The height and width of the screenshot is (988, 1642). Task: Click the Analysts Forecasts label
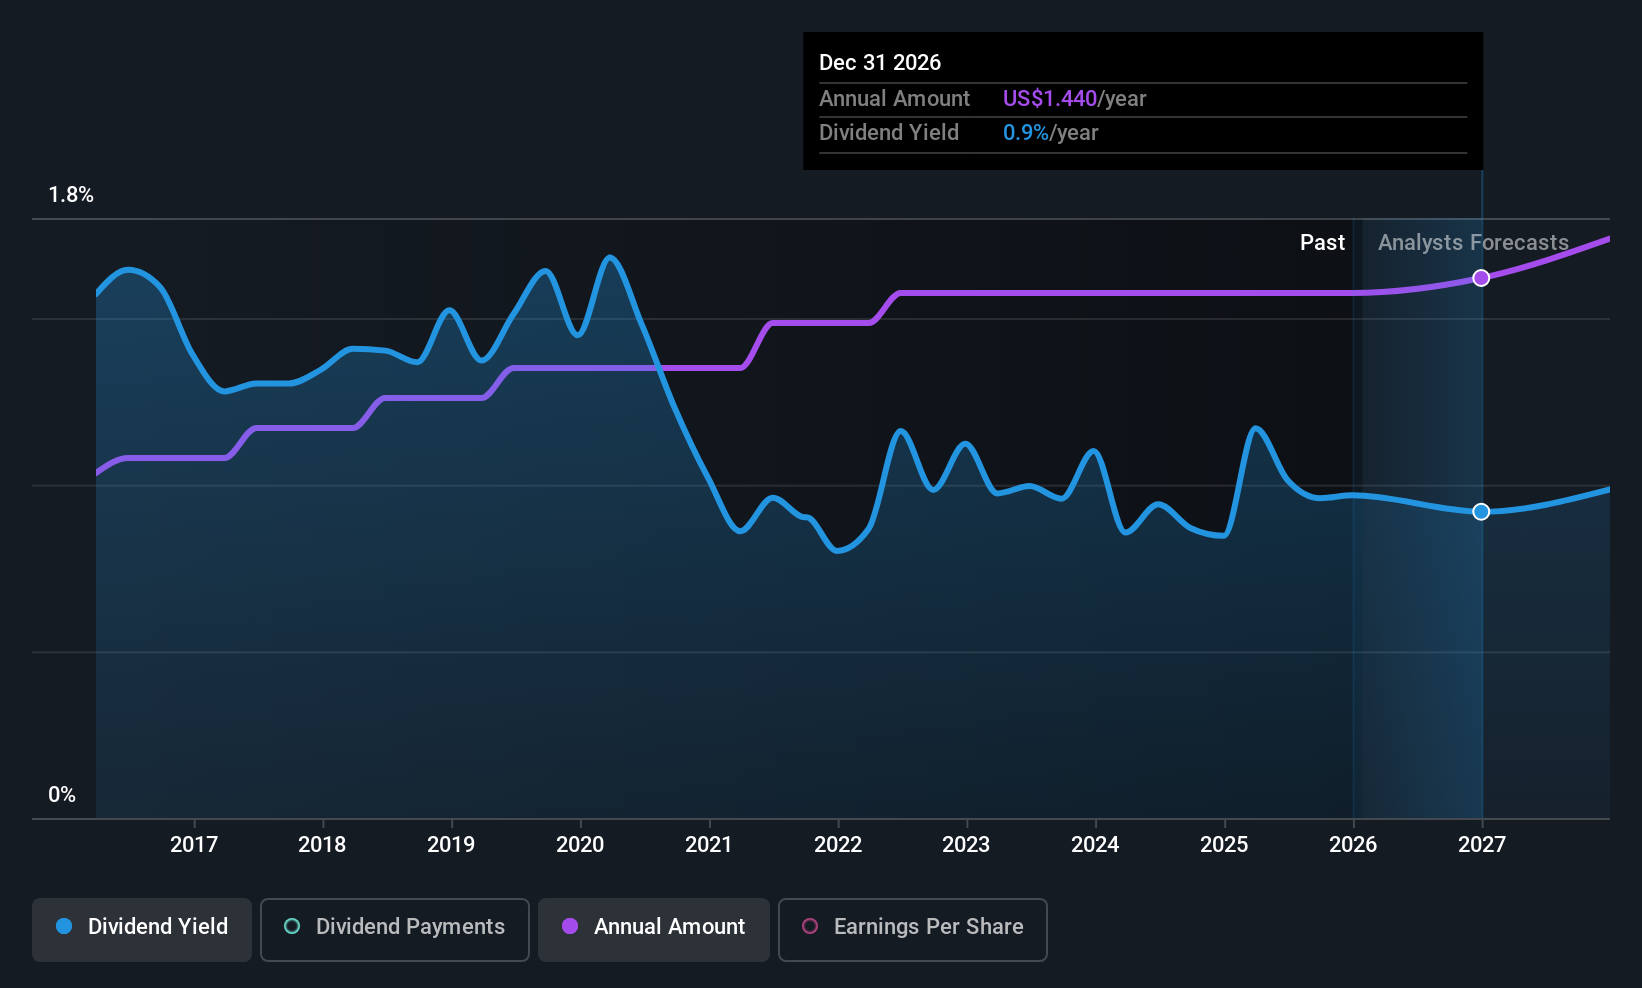1473,243
